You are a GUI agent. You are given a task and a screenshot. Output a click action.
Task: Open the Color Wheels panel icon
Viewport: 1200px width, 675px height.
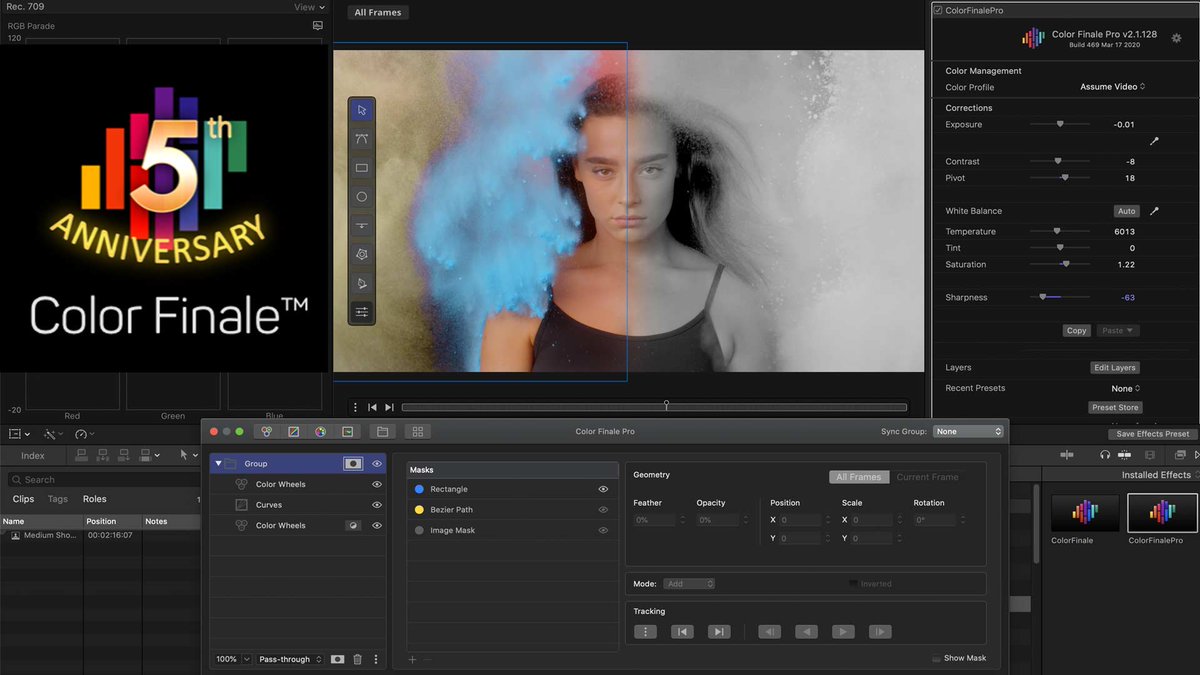click(266, 431)
